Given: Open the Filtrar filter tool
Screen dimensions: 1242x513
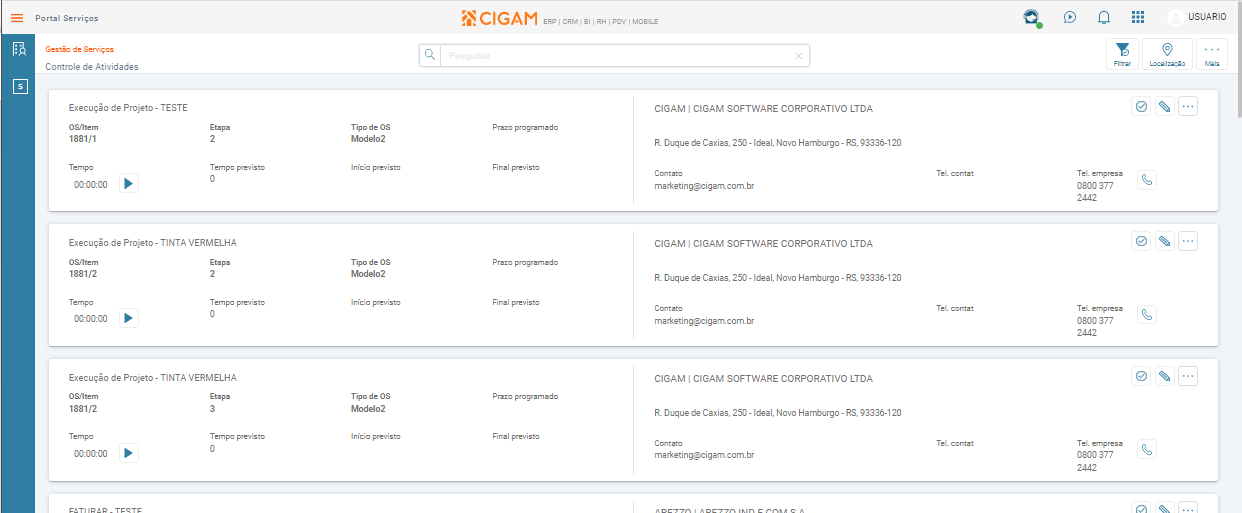Looking at the screenshot, I should (1122, 54).
